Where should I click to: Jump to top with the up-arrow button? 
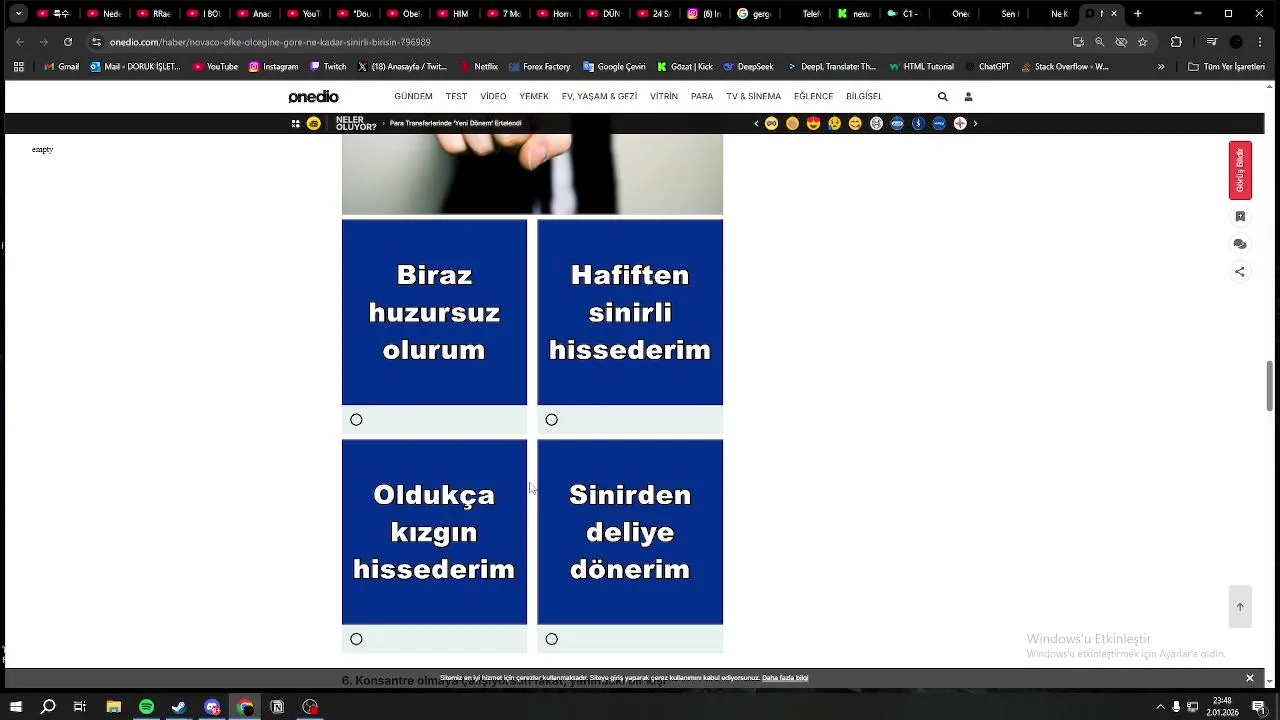pyautogui.click(x=1240, y=607)
